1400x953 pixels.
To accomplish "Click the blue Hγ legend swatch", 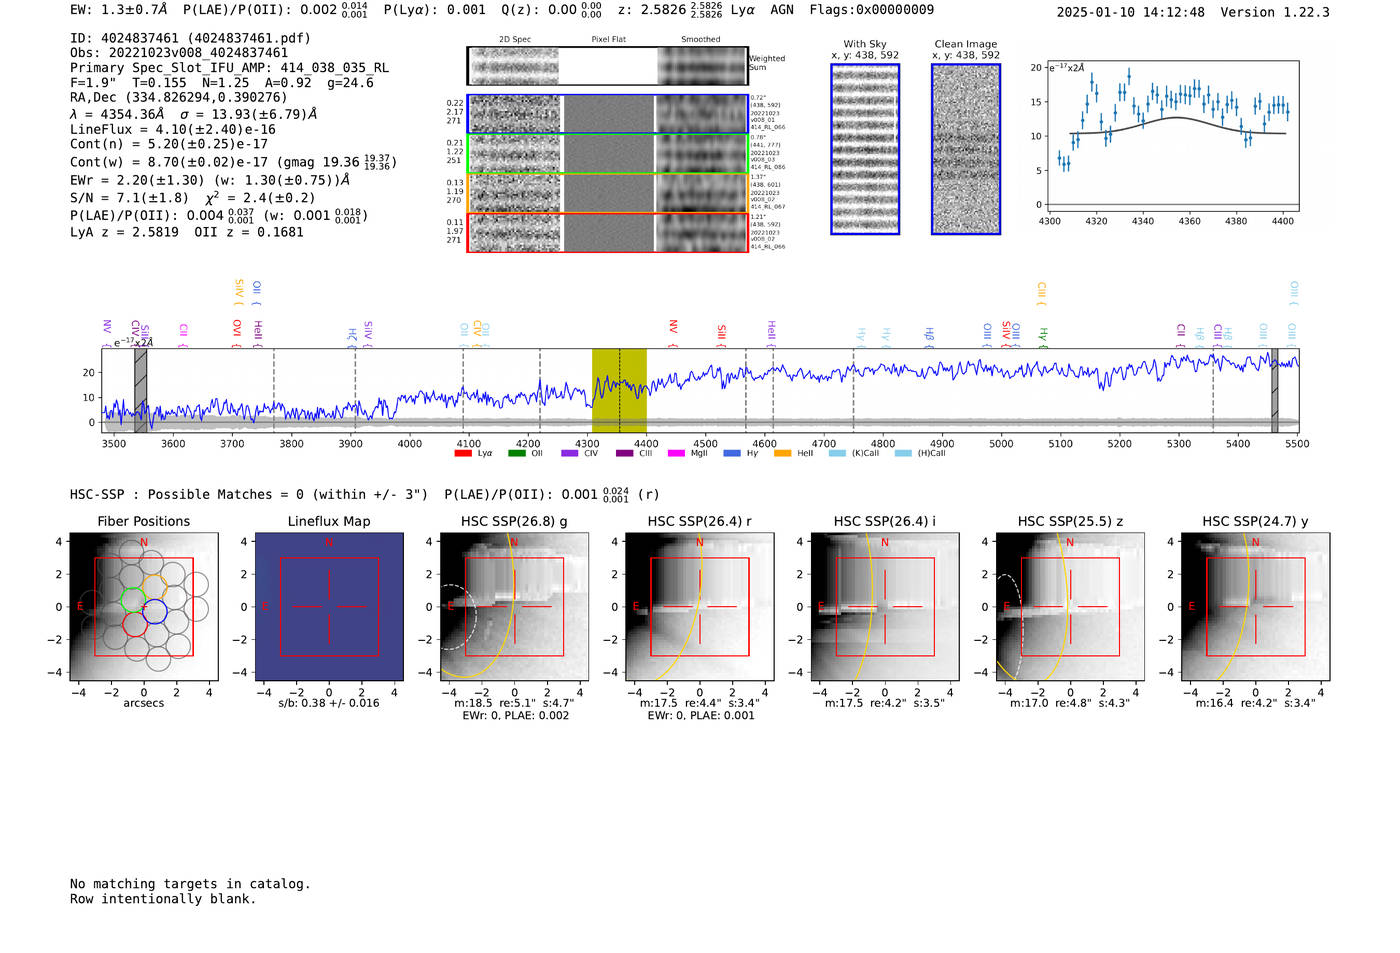I will (733, 454).
